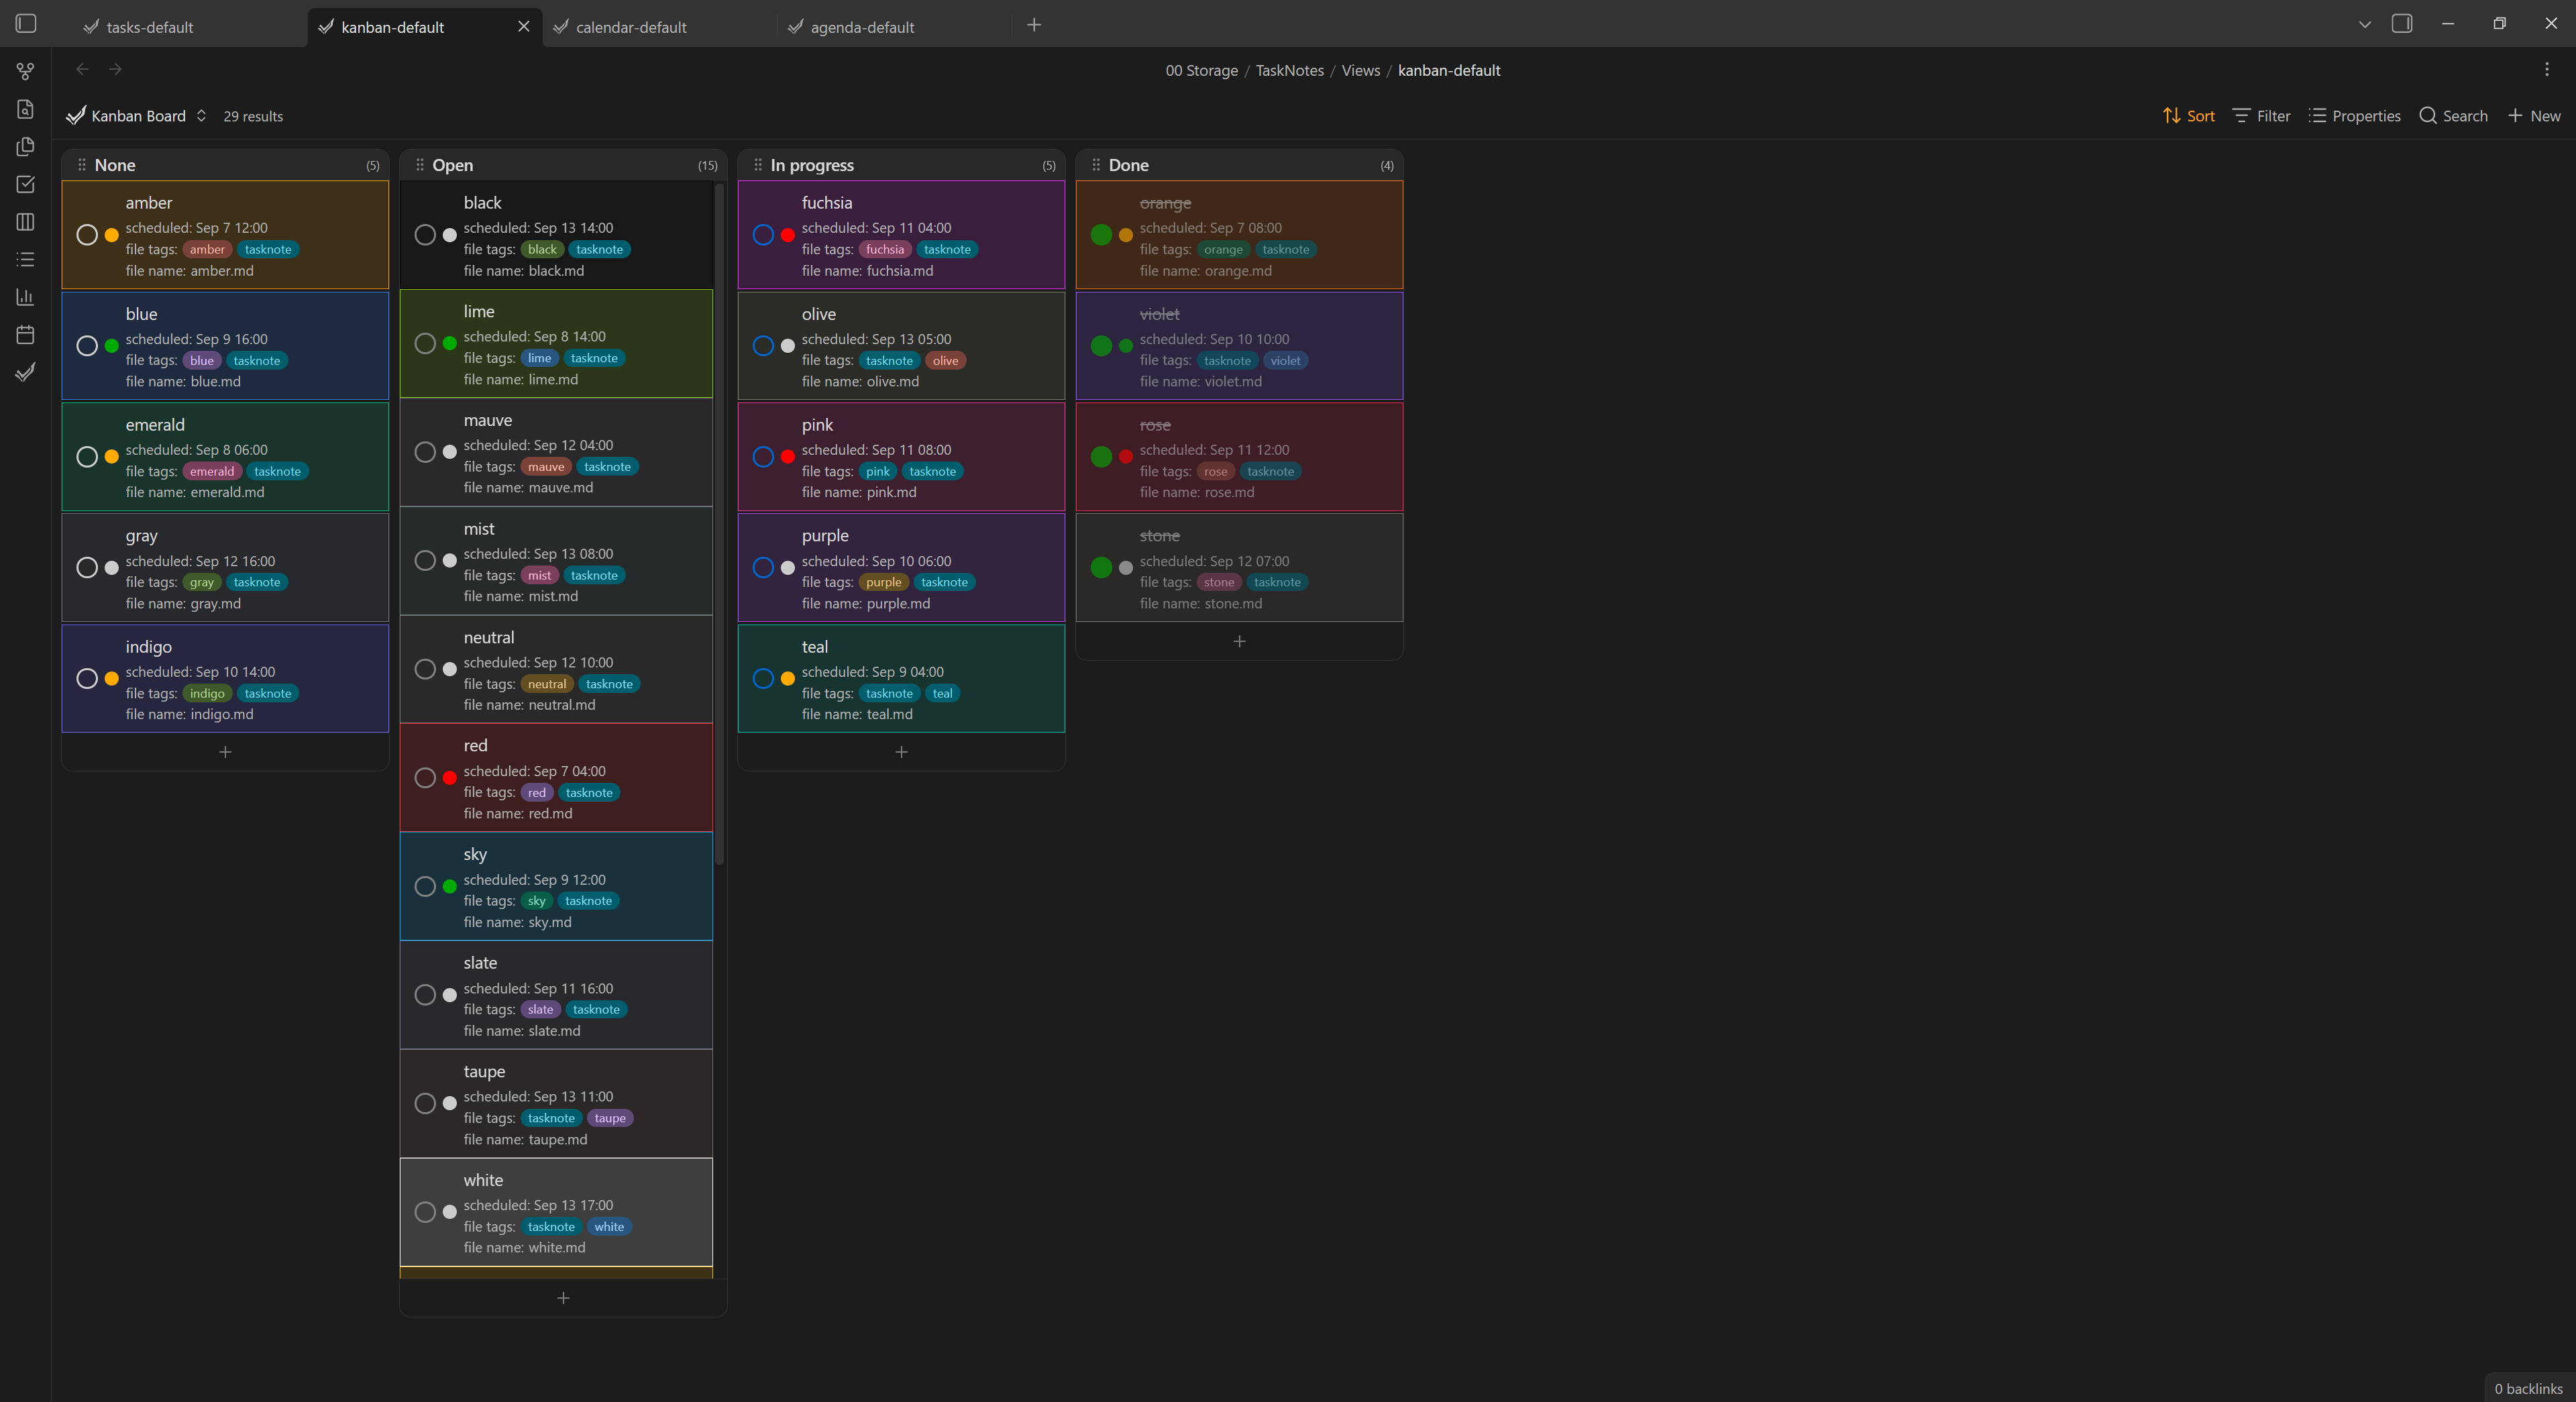
Task: Navigate back with the left arrow
Action: coord(83,69)
